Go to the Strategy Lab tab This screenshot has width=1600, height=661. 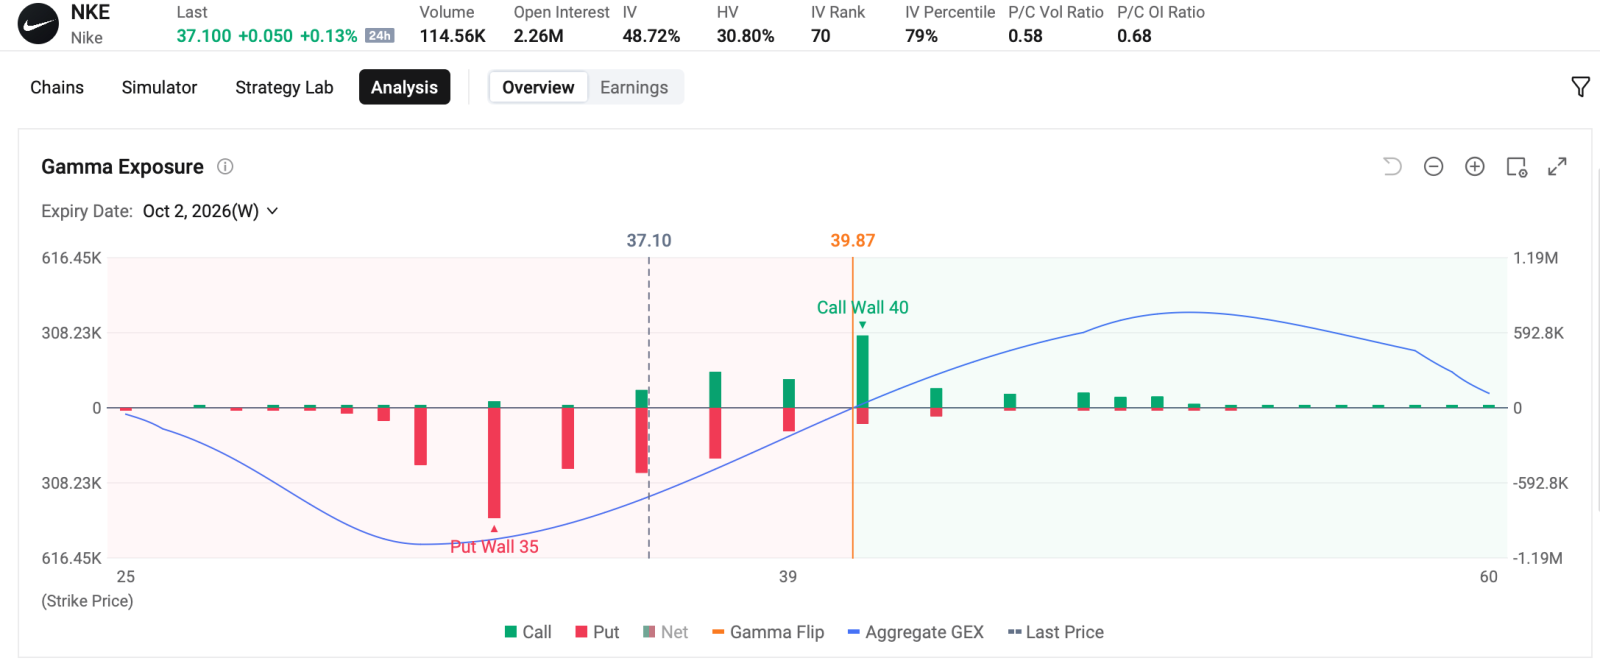click(x=284, y=87)
